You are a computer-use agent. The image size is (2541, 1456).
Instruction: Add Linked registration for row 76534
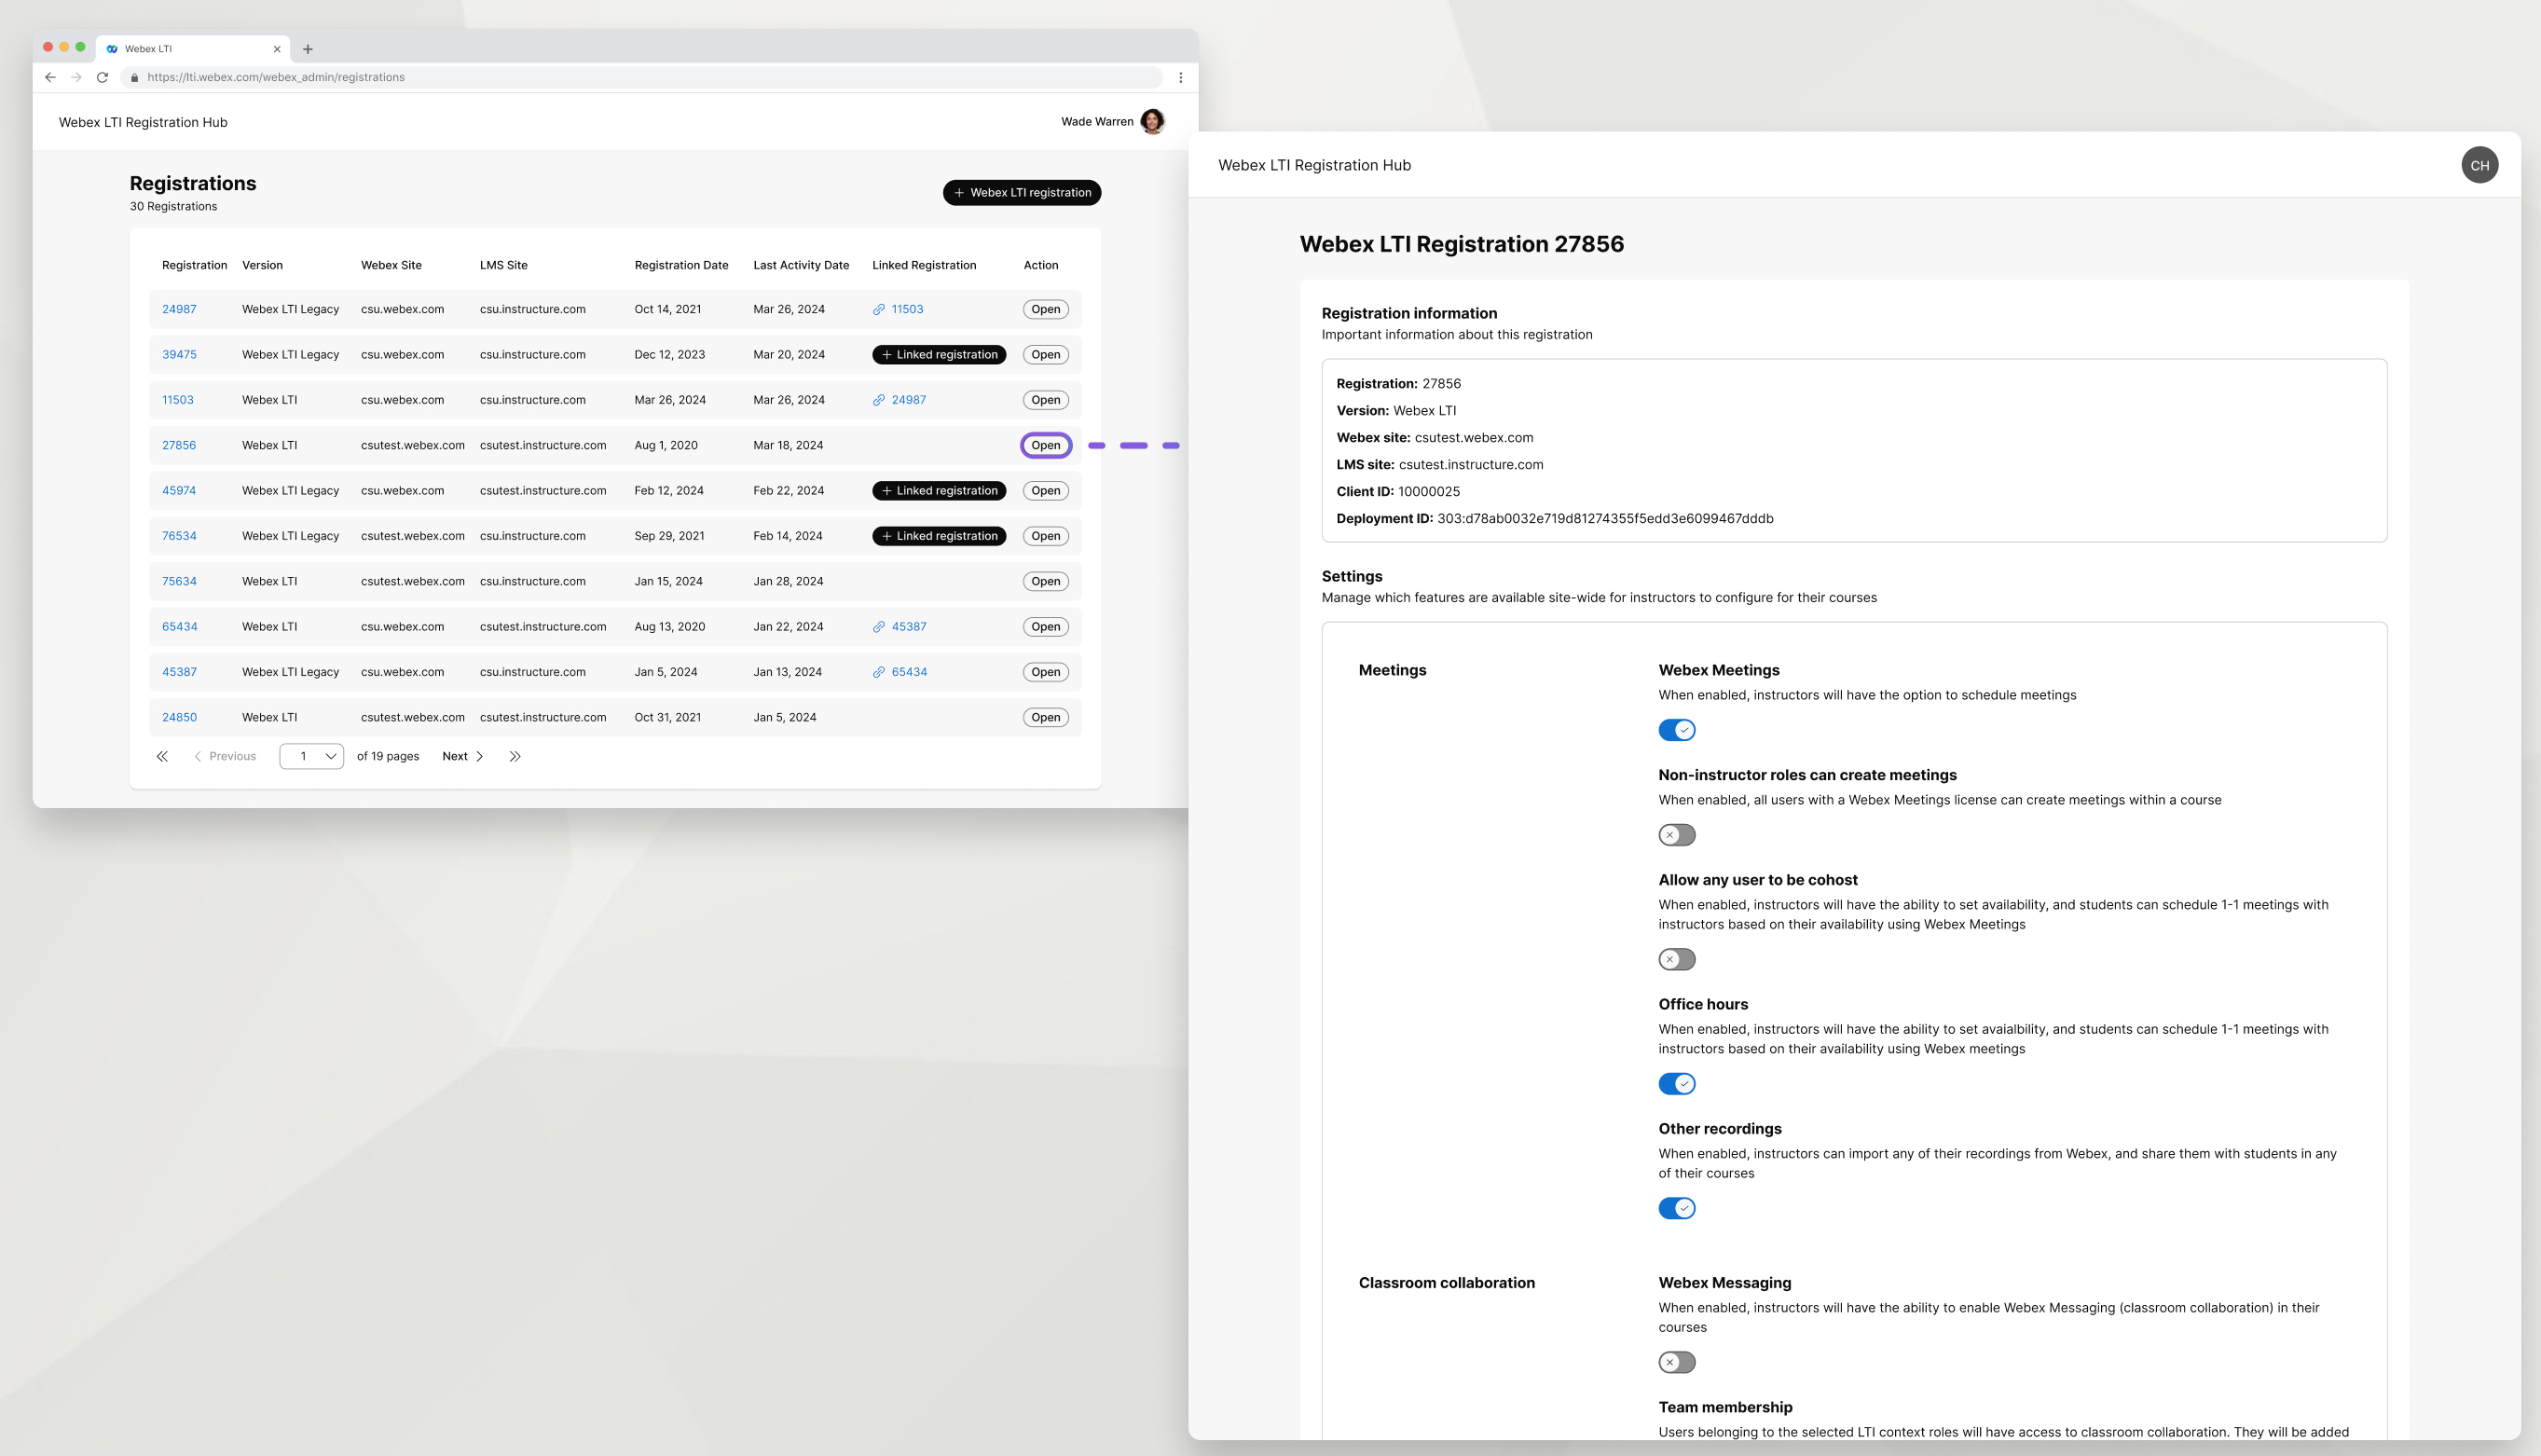pos(939,536)
